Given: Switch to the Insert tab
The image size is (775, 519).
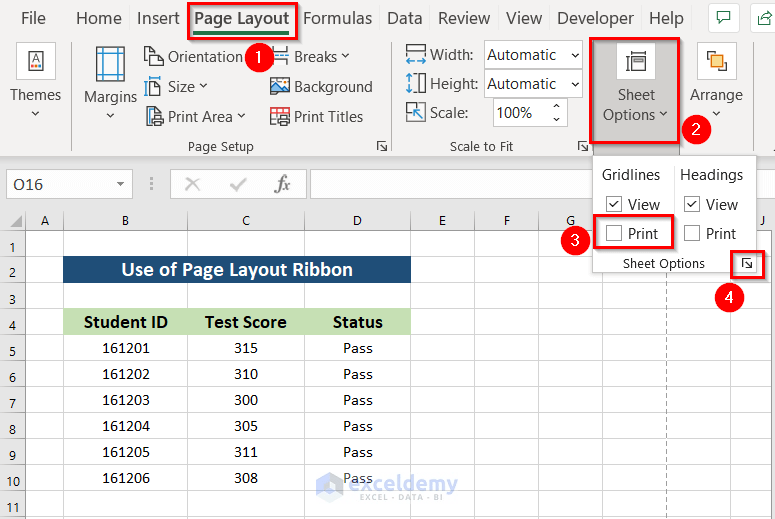Looking at the screenshot, I should 158,18.
